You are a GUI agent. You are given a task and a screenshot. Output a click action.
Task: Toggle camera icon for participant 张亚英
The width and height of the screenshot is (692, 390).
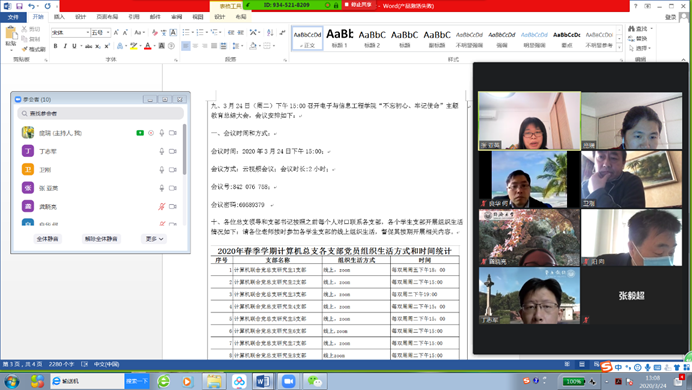(x=173, y=188)
